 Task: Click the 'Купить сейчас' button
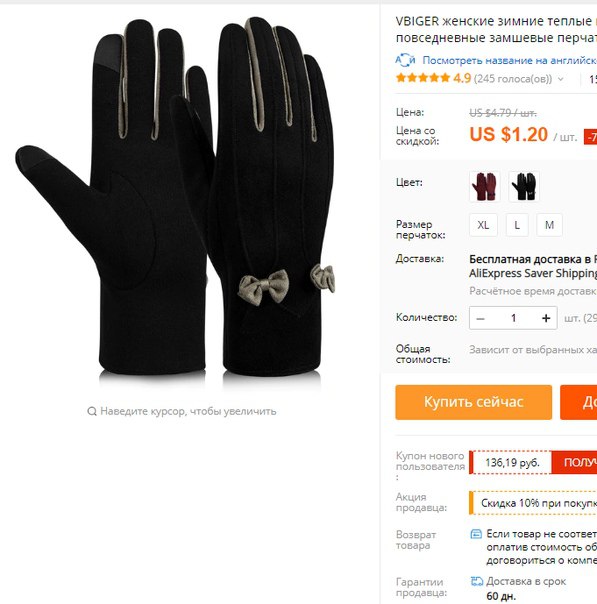click(x=473, y=402)
